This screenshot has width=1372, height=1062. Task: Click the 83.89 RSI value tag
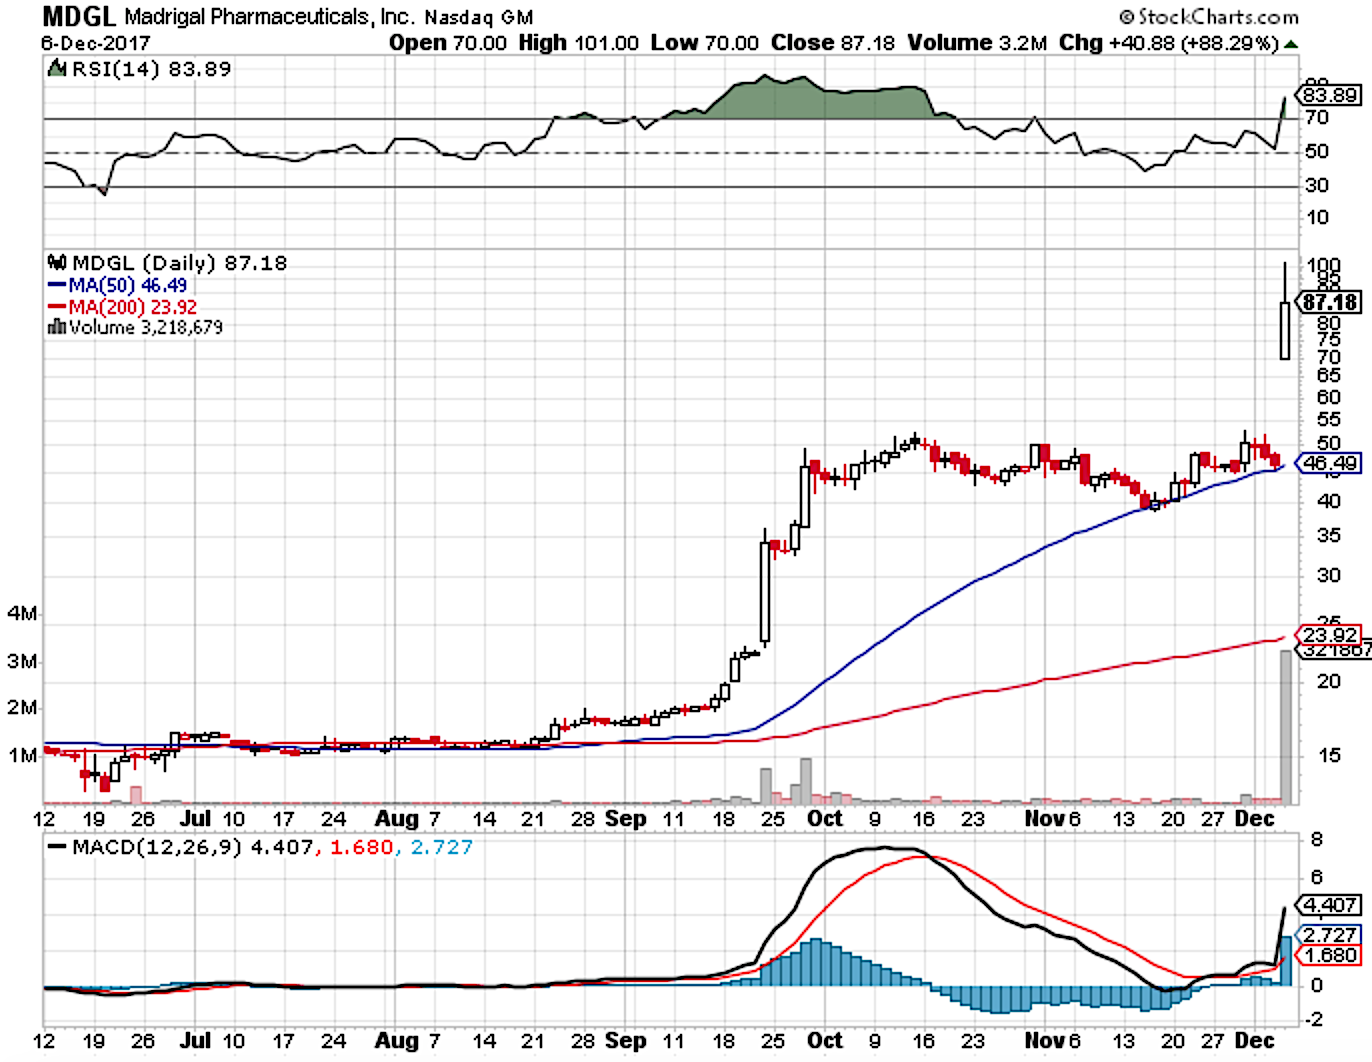point(1329,95)
